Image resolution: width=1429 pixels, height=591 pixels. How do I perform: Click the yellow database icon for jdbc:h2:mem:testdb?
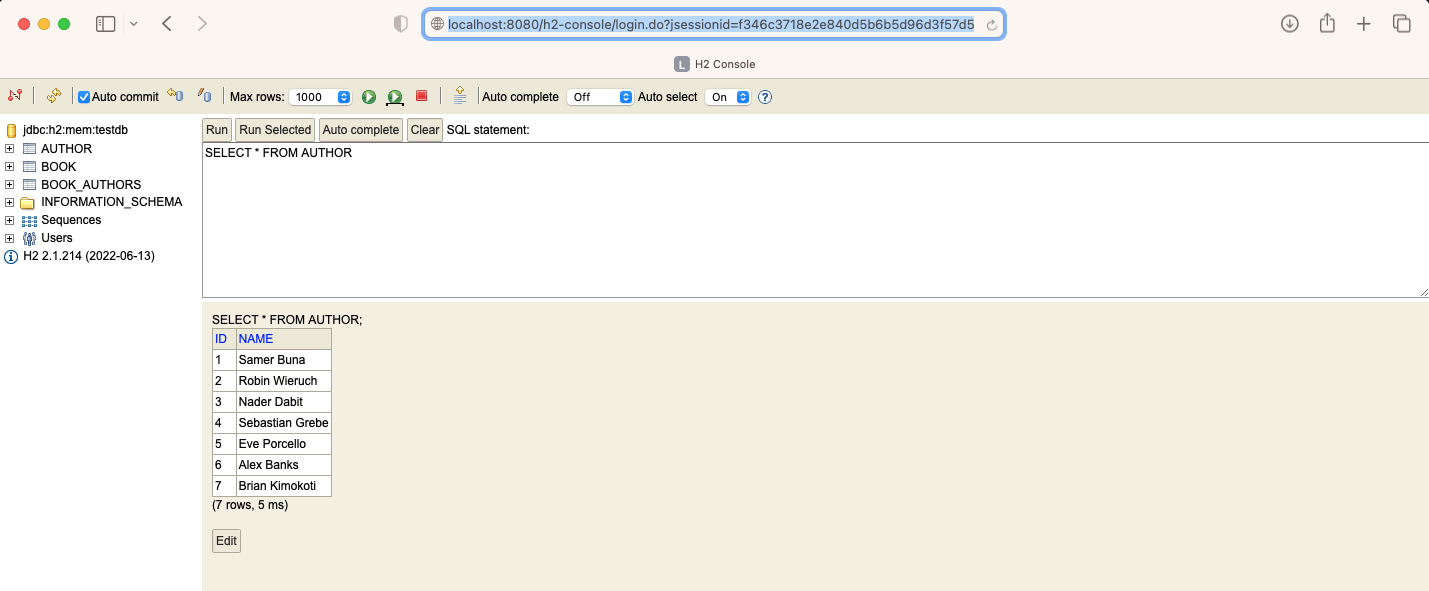(11, 131)
